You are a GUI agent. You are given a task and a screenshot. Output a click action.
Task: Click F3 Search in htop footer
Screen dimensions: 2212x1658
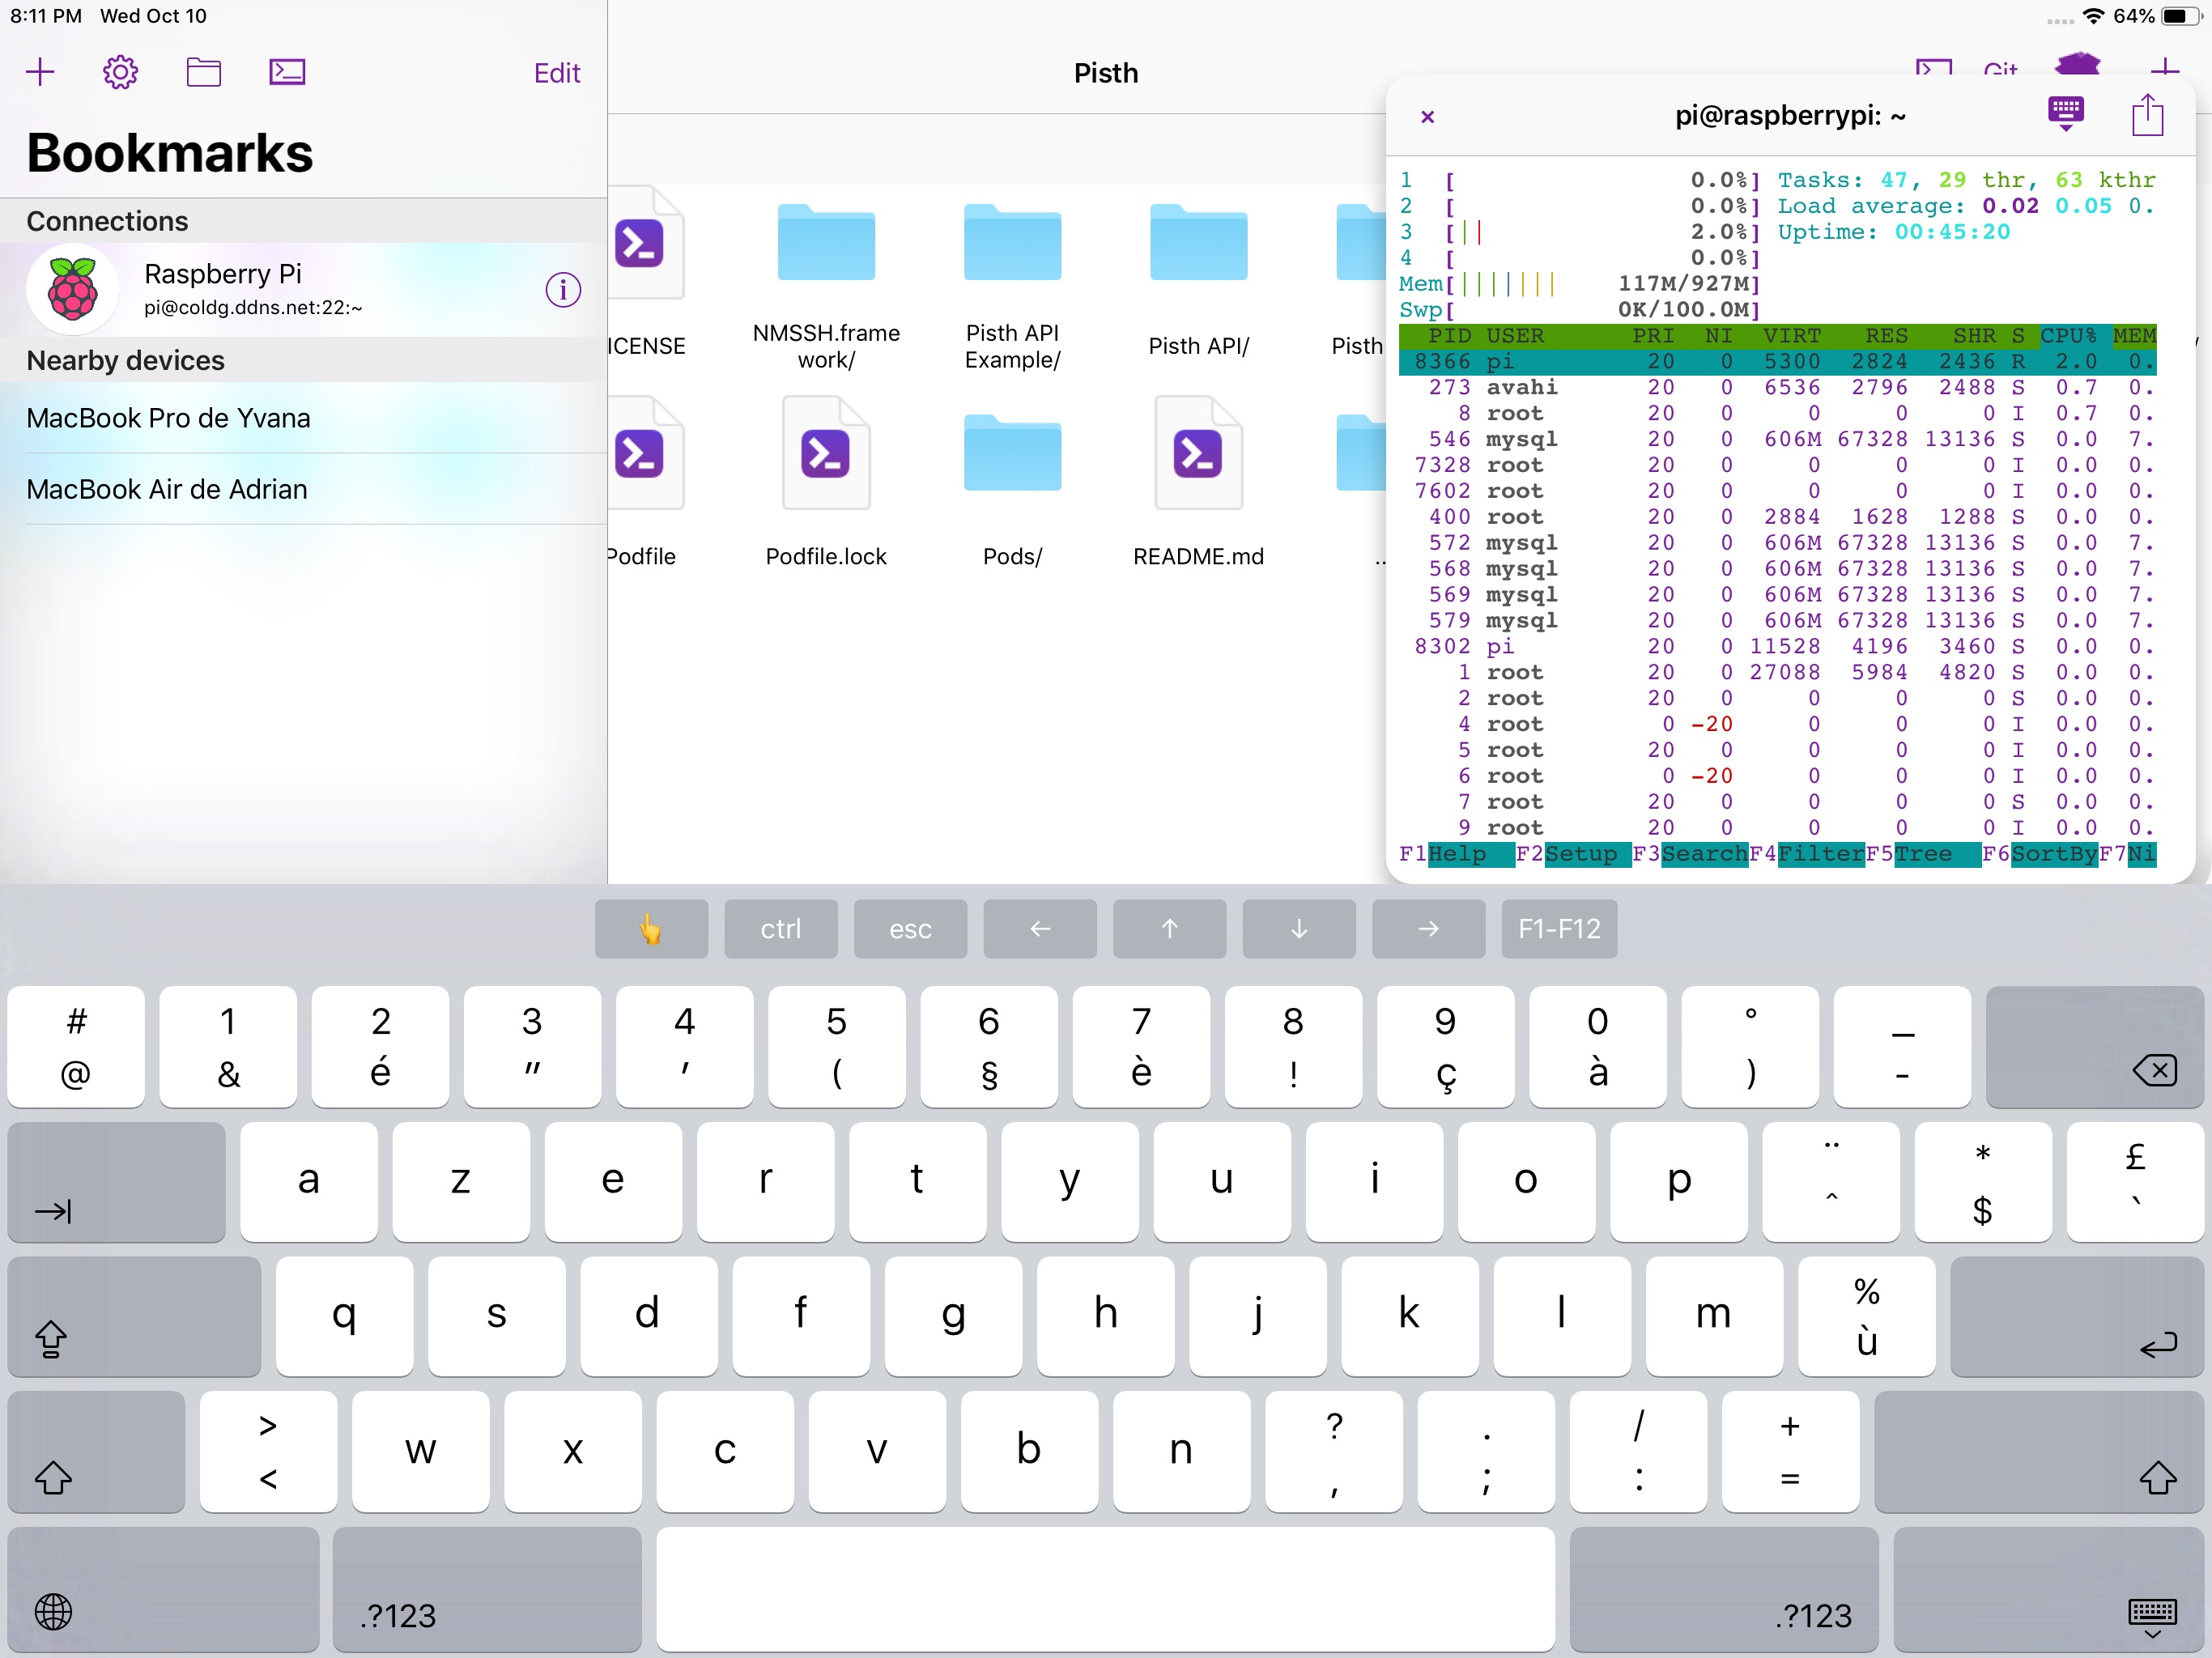tap(1690, 854)
